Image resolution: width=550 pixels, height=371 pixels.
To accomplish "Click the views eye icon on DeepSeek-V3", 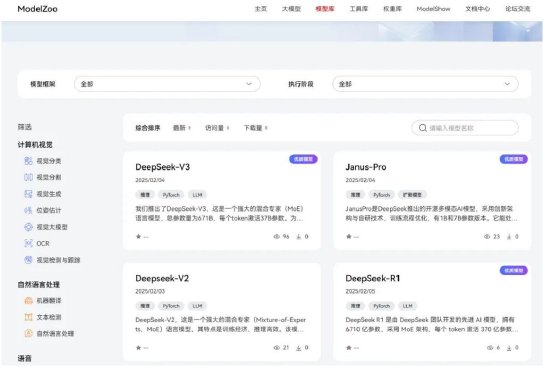I will [276, 237].
